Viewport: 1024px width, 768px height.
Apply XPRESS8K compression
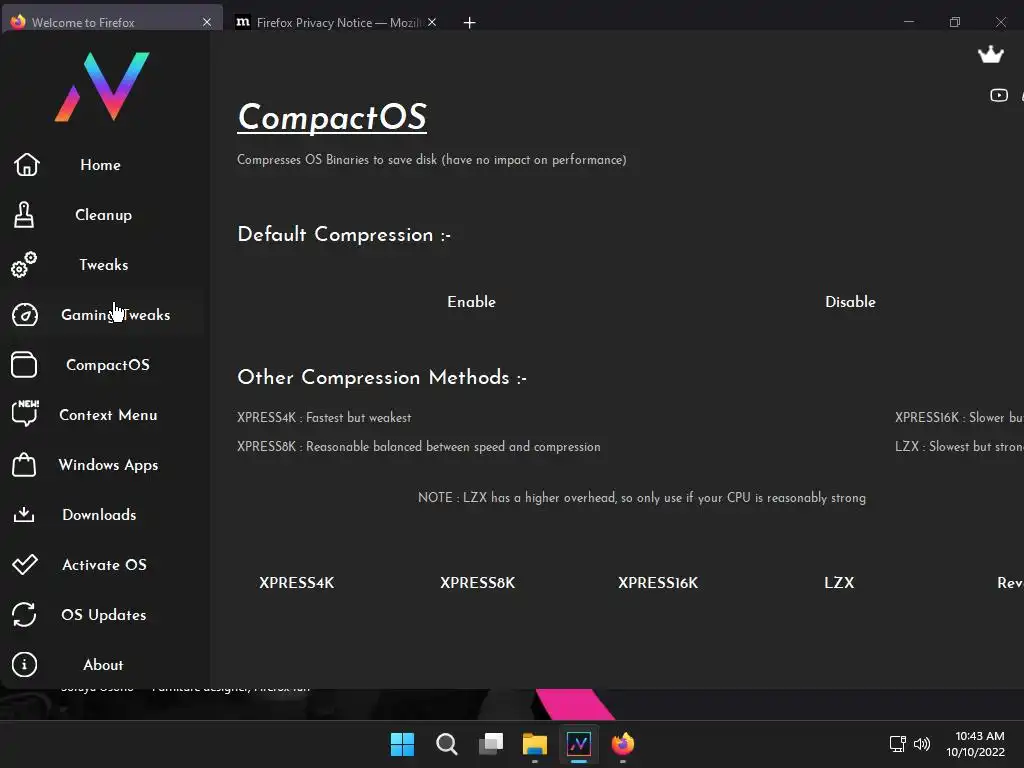[x=477, y=583]
